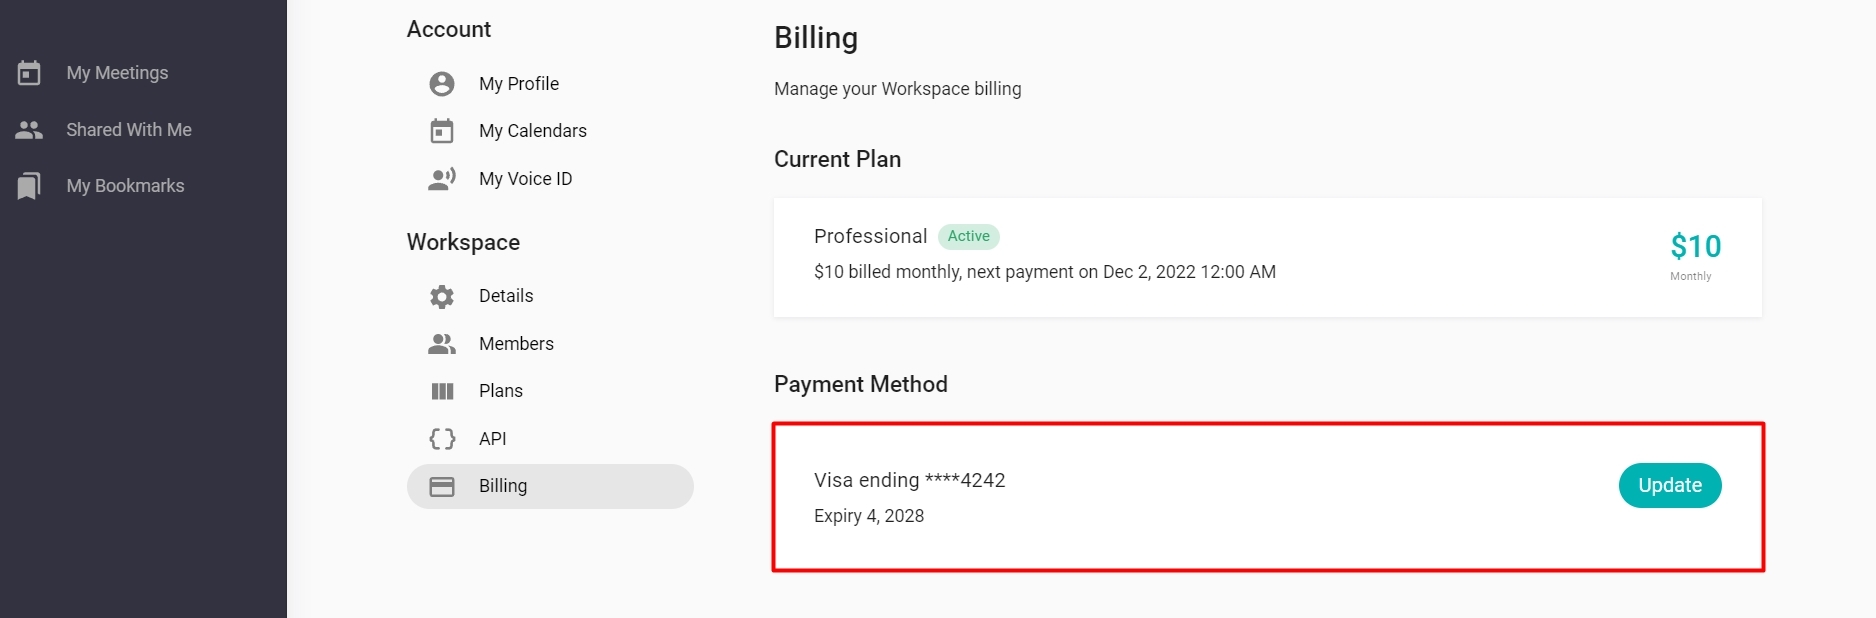The width and height of the screenshot is (1876, 618).
Task: Click the My Voice ID speaker icon
Action: coord(442,179)
